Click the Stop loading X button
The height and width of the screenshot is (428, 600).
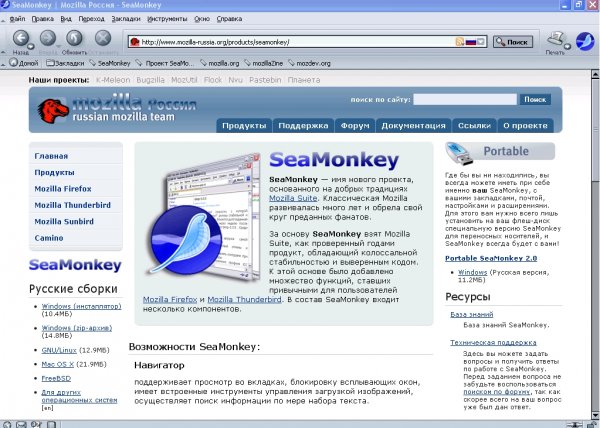click(x=103, y=38)
